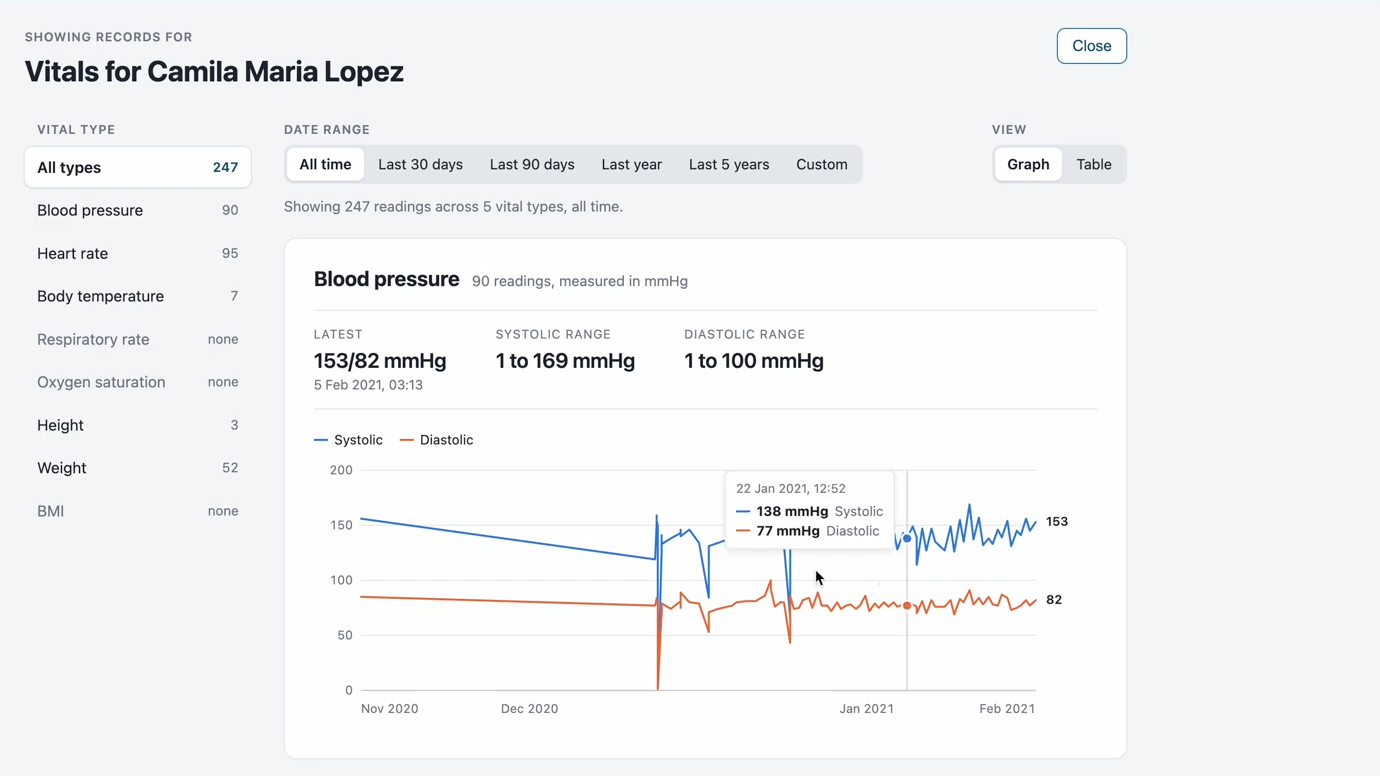Pick the Last 90 days range

pyautogui.click(x=532, y=164)
